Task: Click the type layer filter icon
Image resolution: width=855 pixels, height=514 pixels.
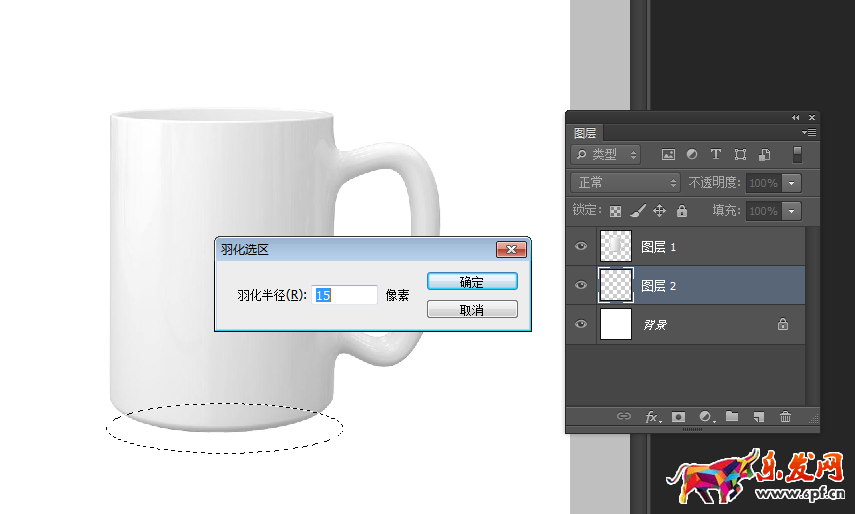Action: click(716, 155)
